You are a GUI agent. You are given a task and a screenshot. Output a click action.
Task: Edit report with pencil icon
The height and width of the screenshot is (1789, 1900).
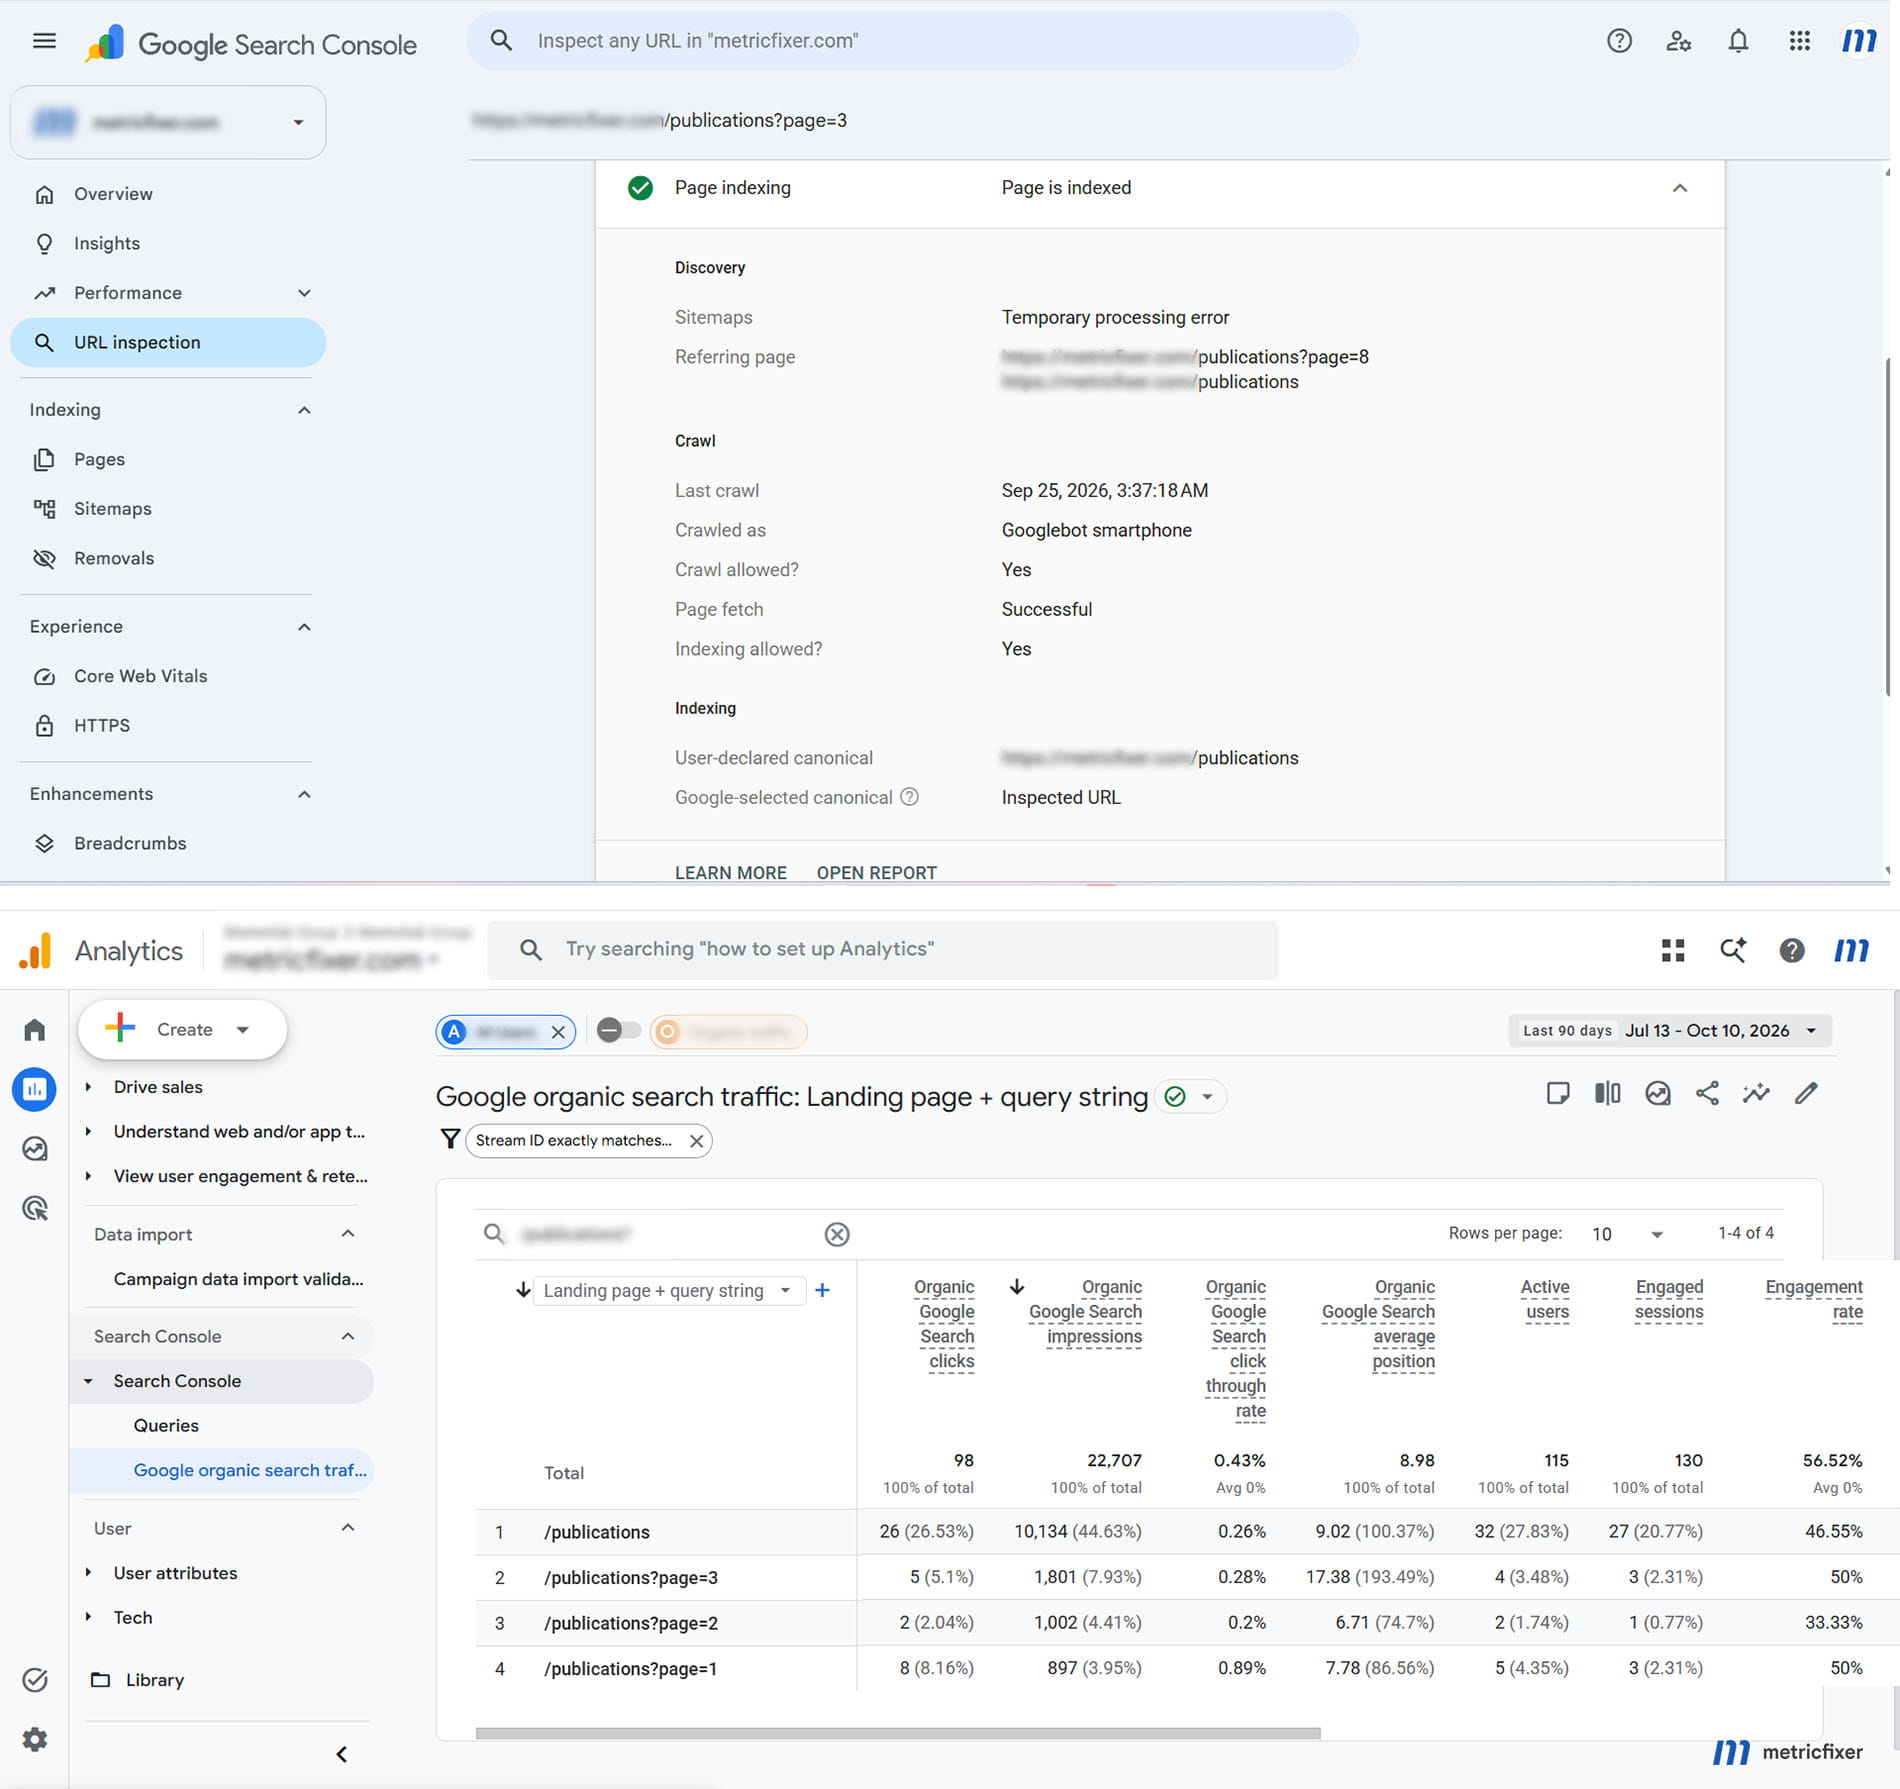click(x=1806, y=1093)
